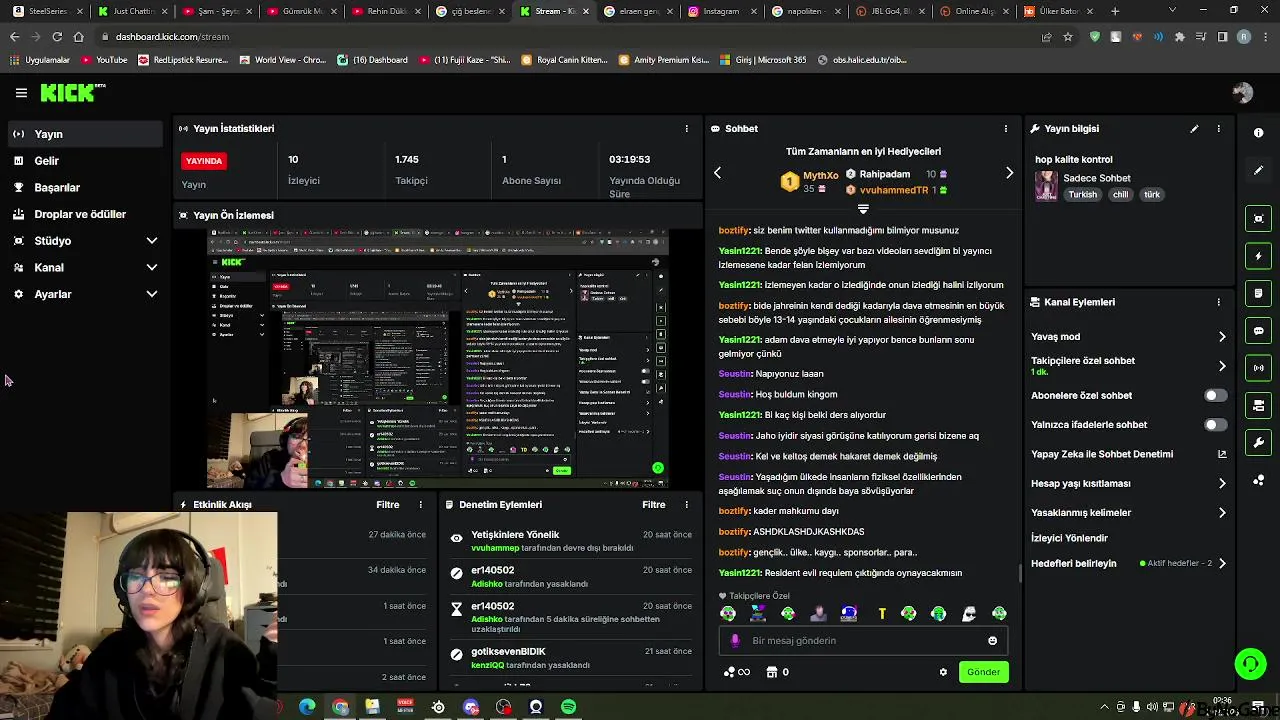Click the pencil icon in right rail
Image resolution: width=1280 pixels, height=720 pixels.
click(1258, 170)
